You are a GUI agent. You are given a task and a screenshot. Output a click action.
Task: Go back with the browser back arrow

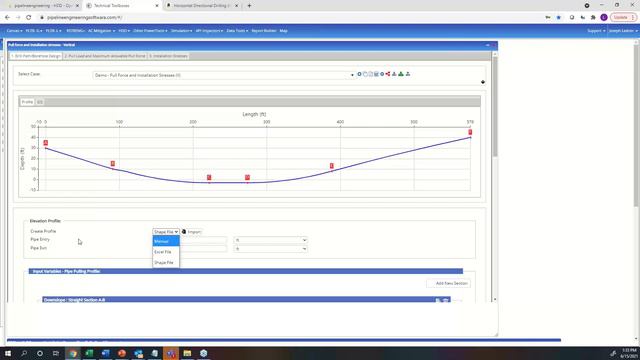tap(7, 18)
